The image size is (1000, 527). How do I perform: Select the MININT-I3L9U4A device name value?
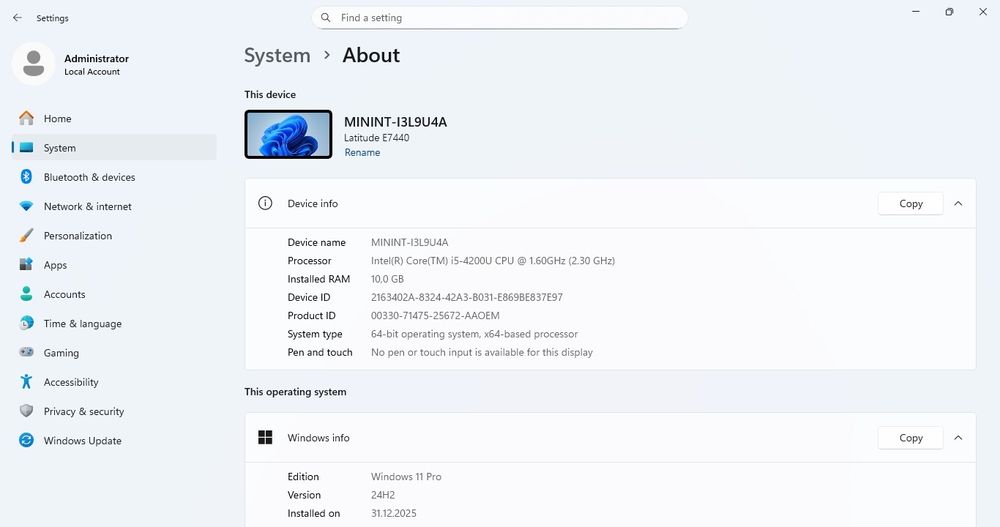pos(409,242)
